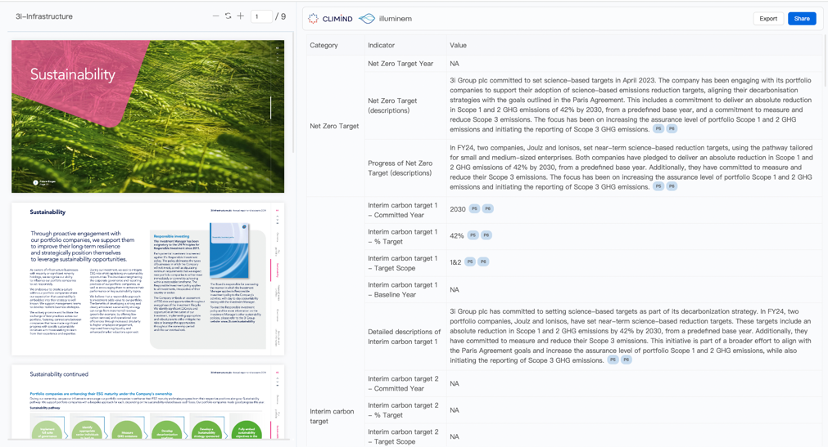Open P6 badge in Net Zero Target descriptions

[x=671, y=129]
